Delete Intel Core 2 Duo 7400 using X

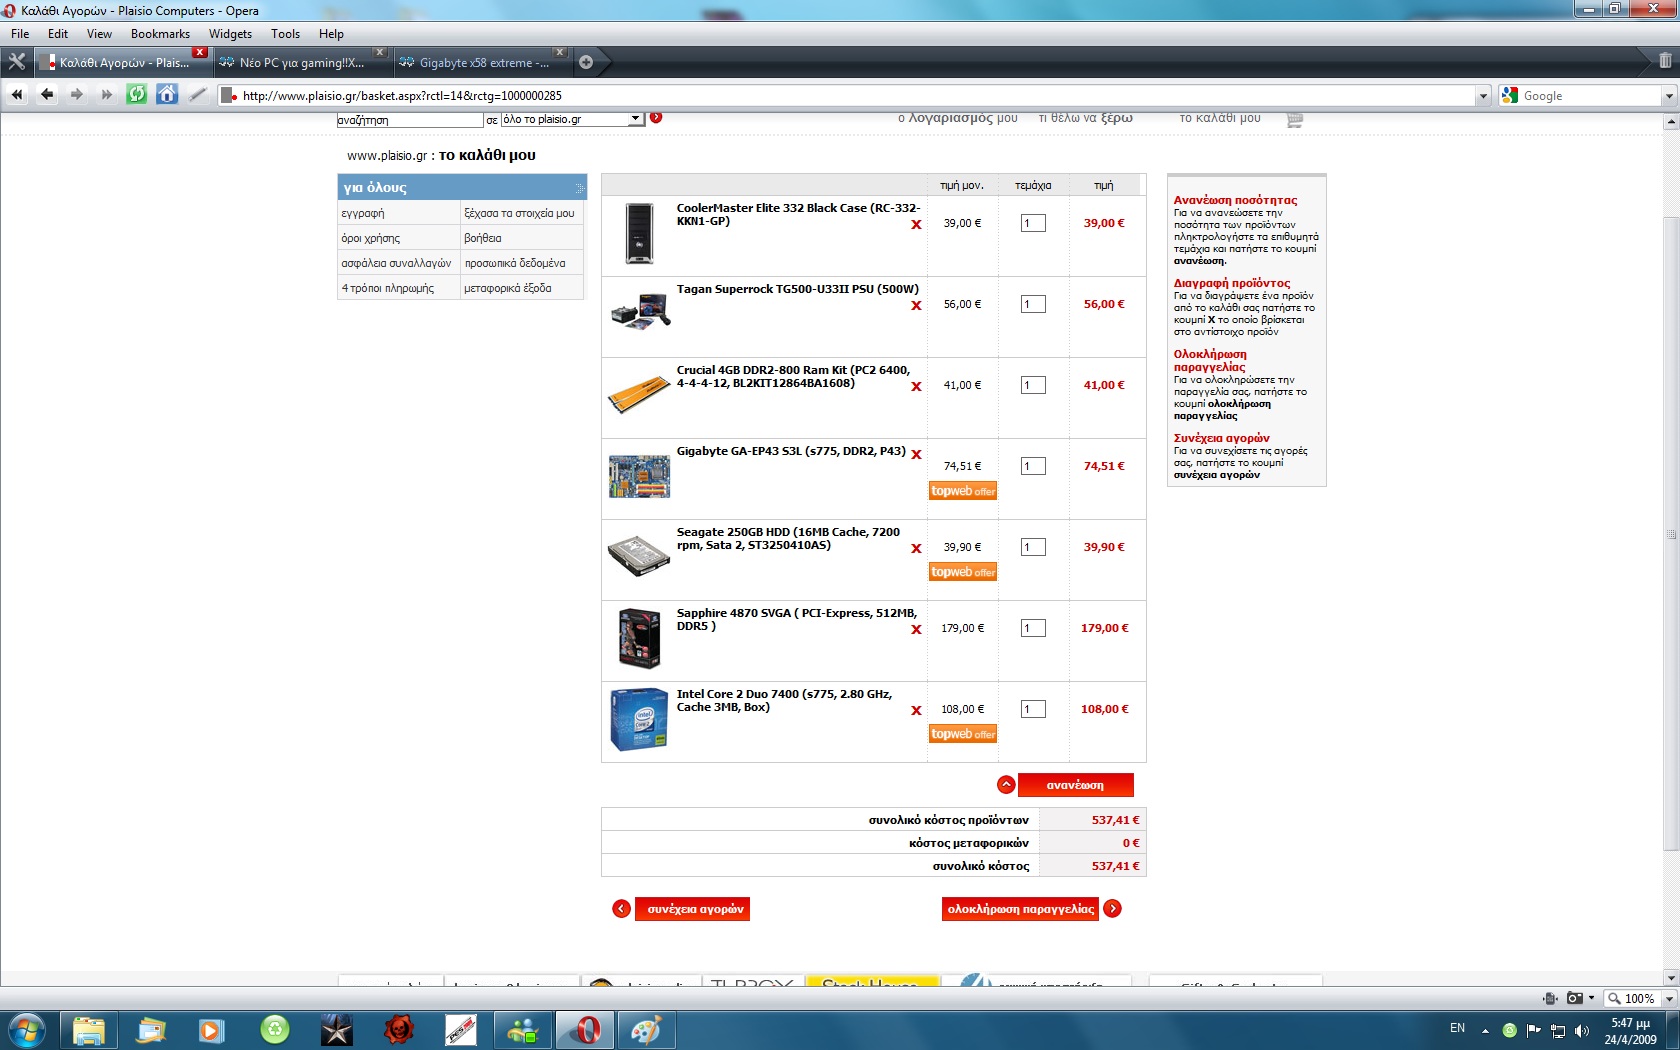tap(916, 711)
